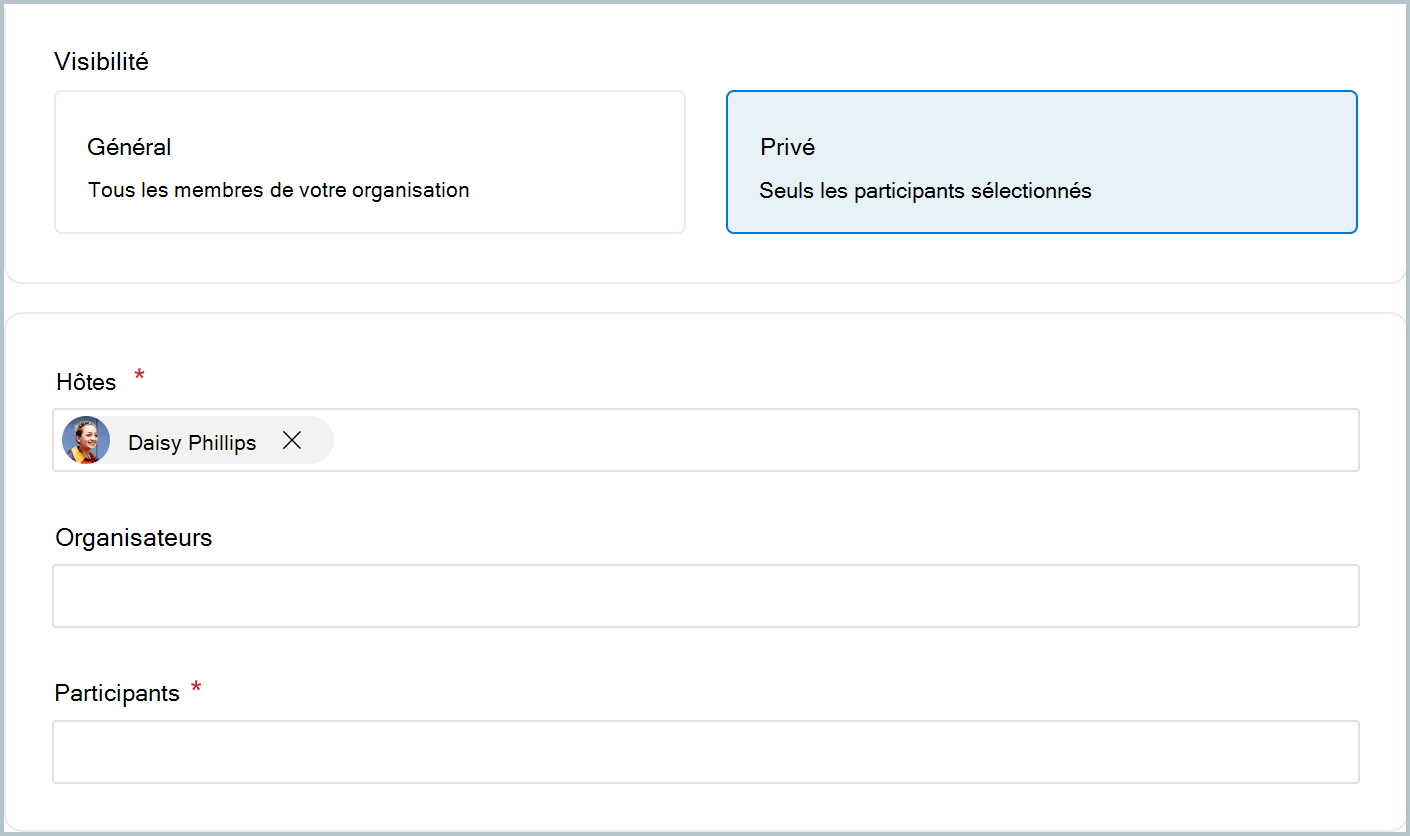This screenshot has width=1410, height=836.
Task: Click 'Tous les membres de votre organisation' text
Action: pyautogui.click(x=279, y=190)
